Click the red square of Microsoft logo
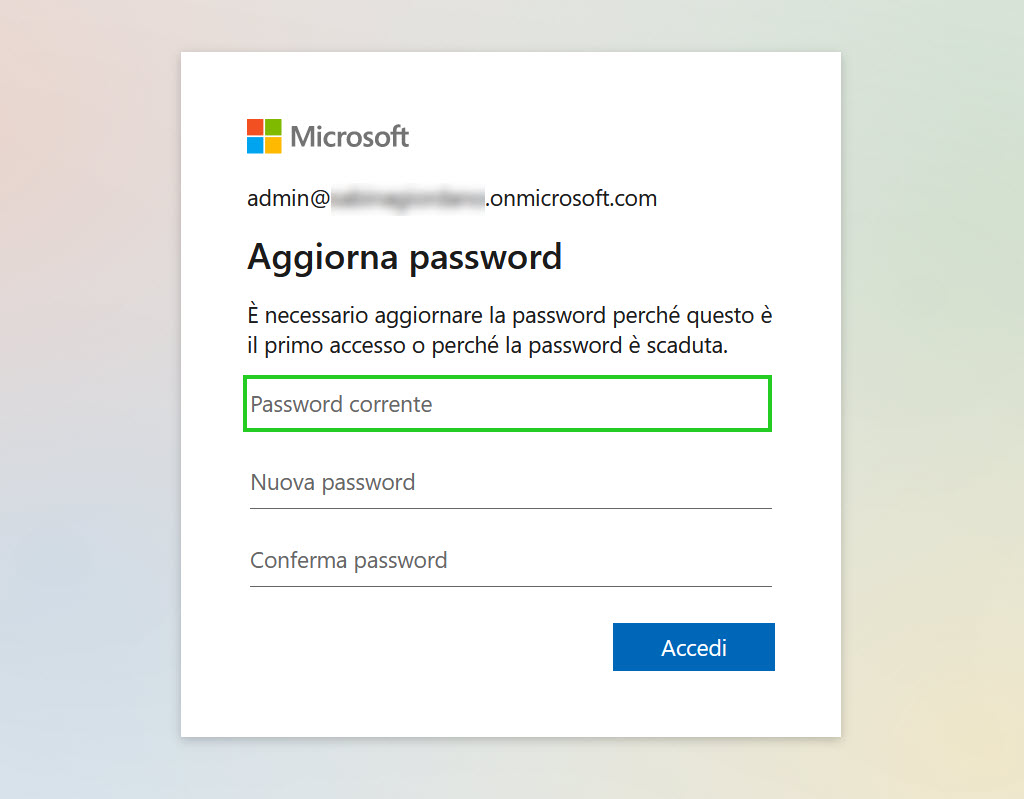Image resolution: width=1024 pixels, height=799 pixels. tap(255, 127)
